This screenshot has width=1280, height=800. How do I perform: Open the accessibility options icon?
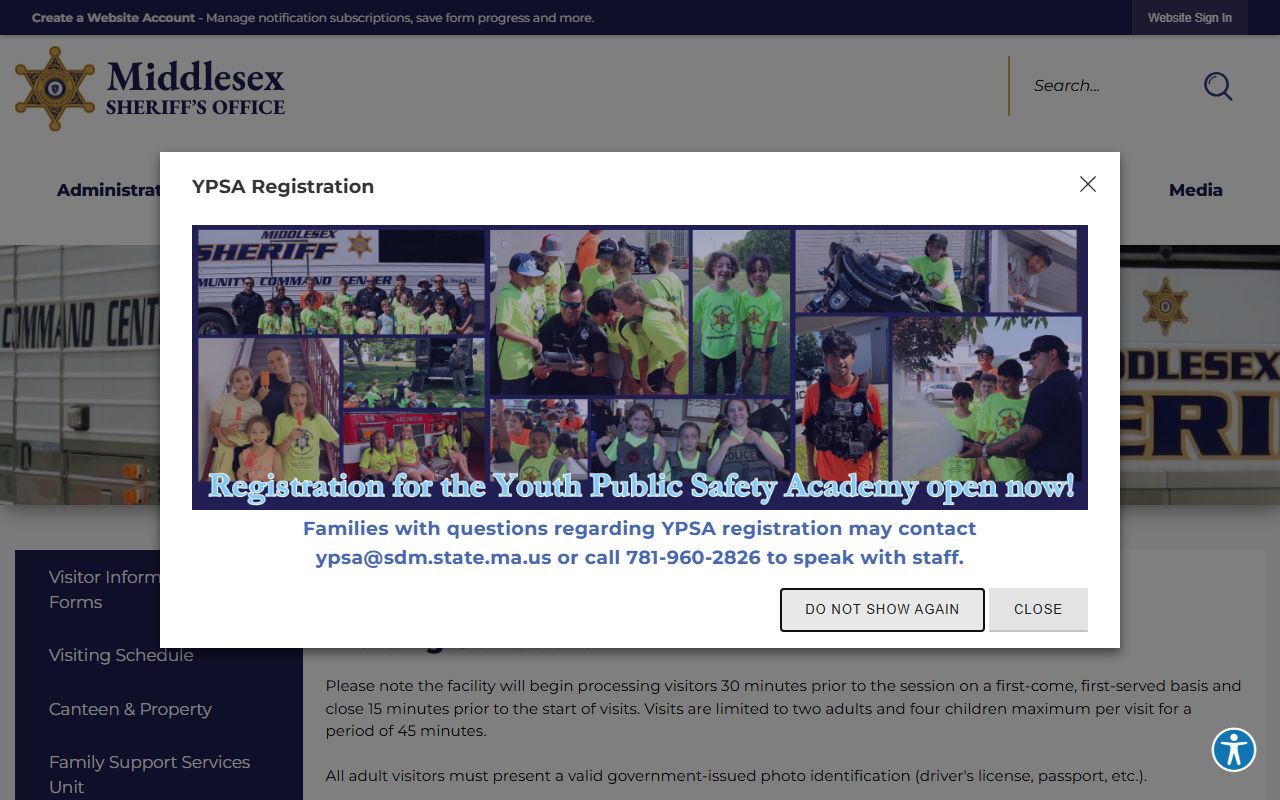pyautogui.click(x=1234, y=749)
